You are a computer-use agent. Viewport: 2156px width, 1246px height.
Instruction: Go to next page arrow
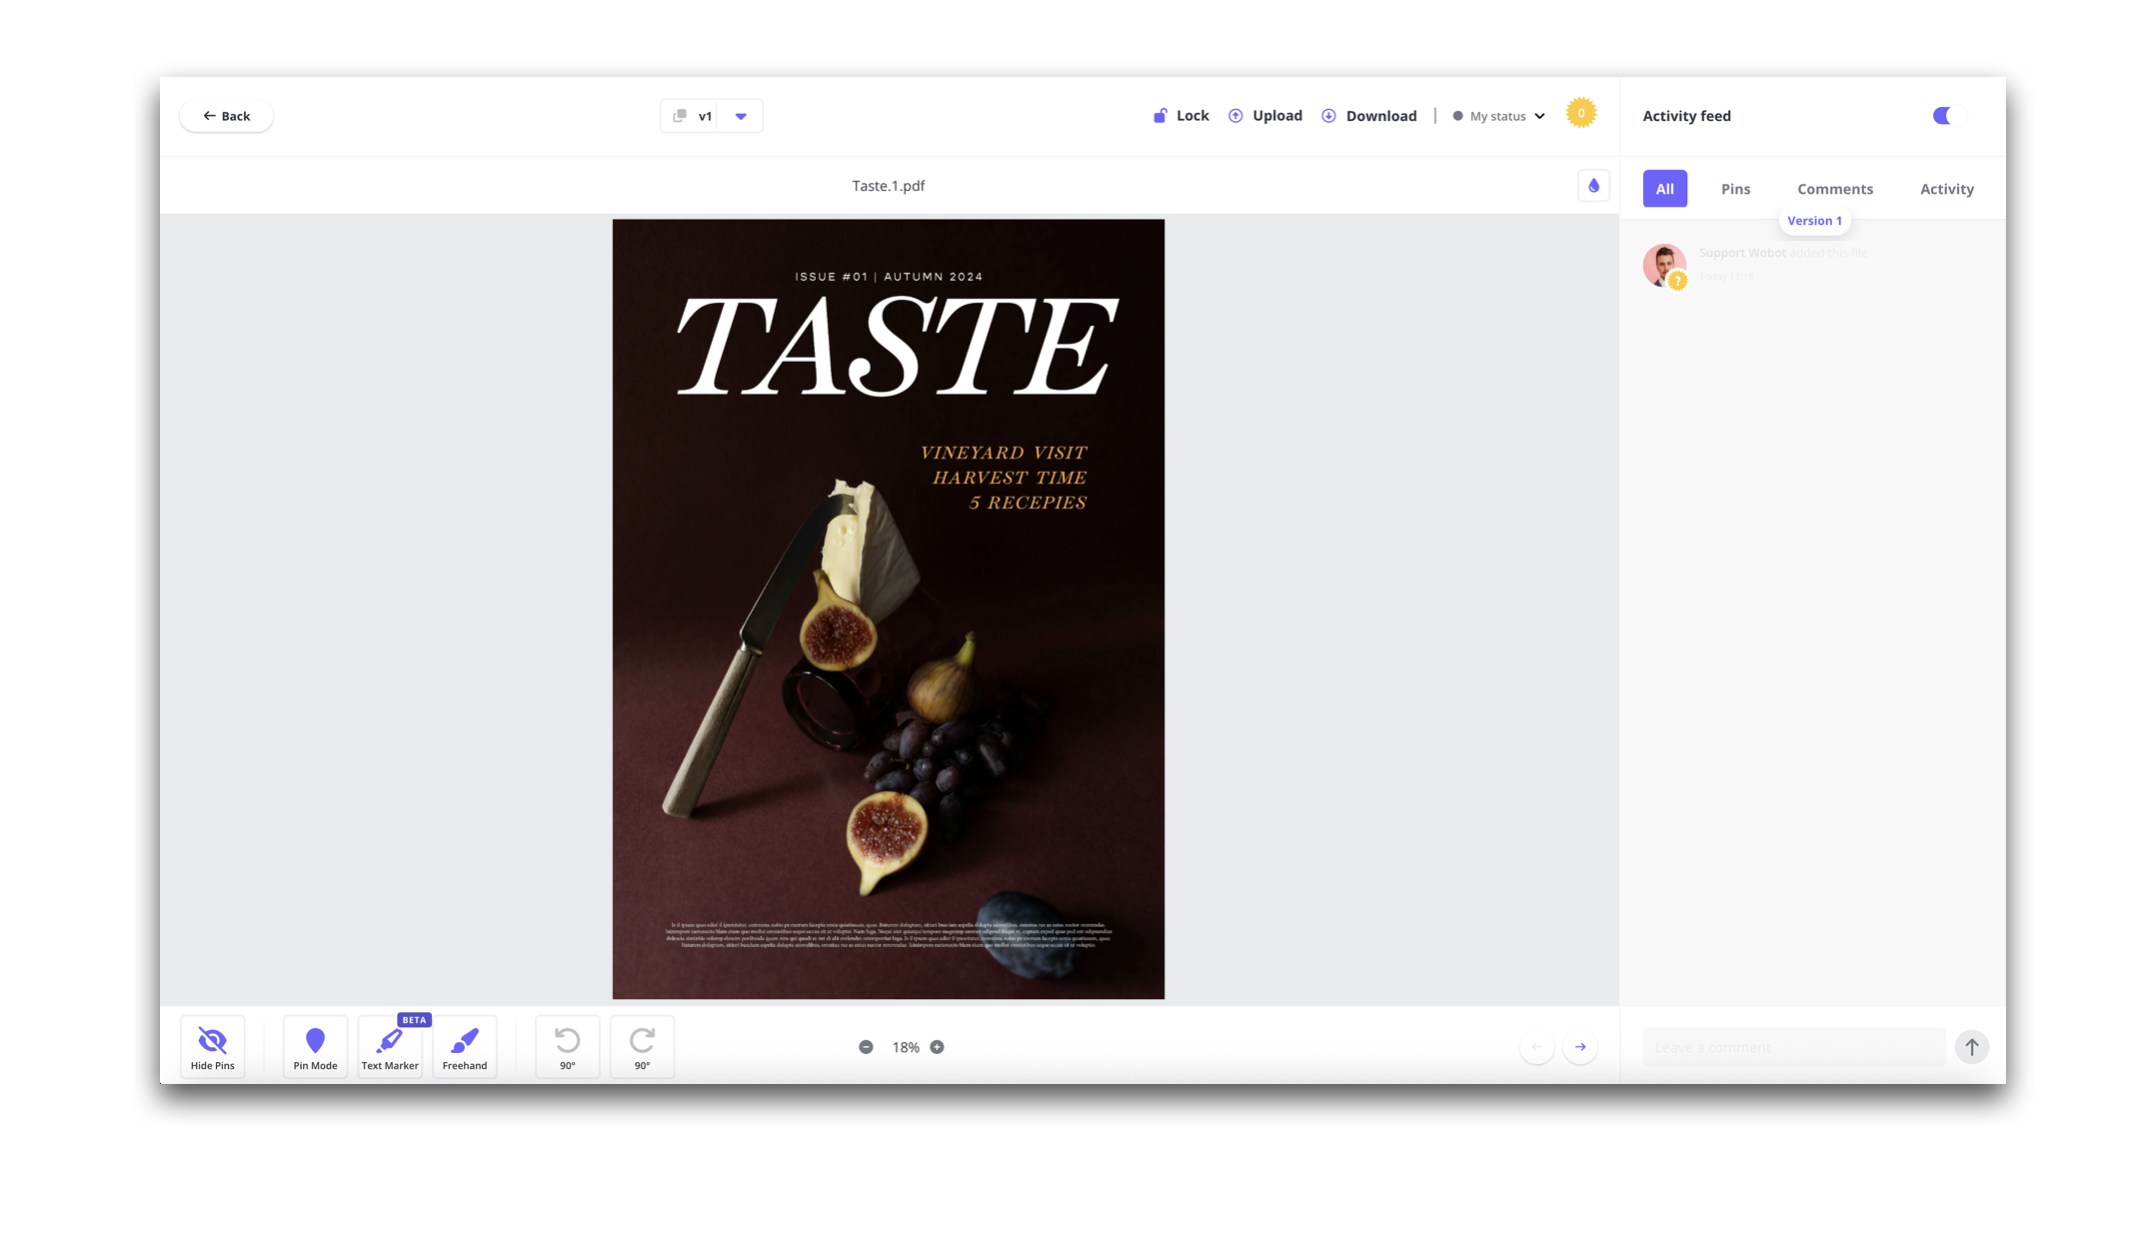(x=1580, y=1047)
